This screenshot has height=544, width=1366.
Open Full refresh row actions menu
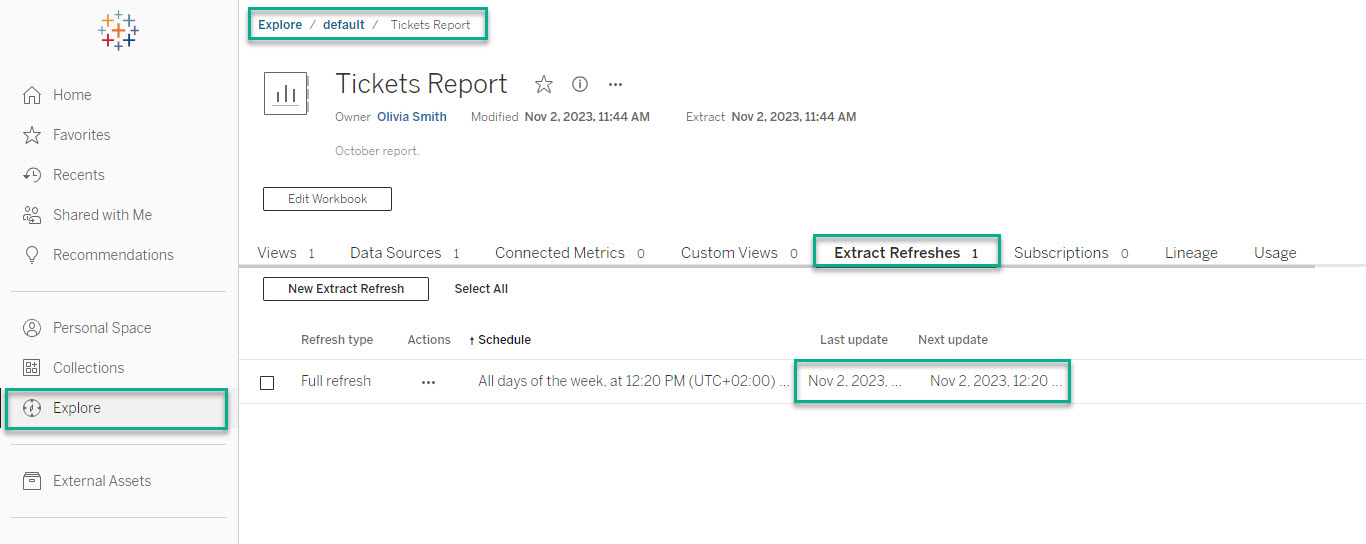(429, 382)
